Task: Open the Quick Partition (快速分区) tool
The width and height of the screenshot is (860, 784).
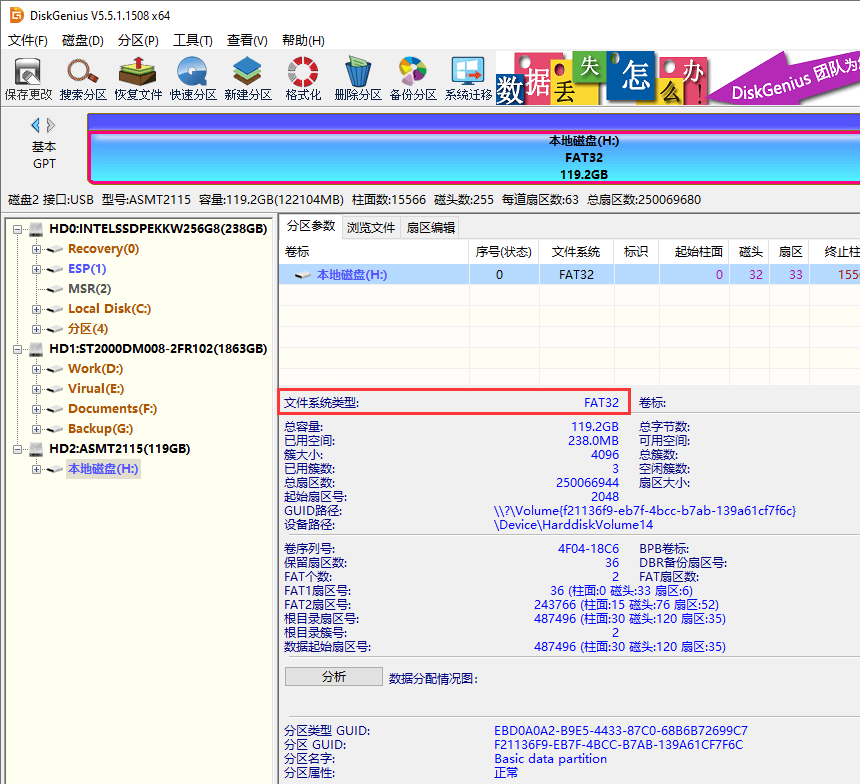Action: 193,79
